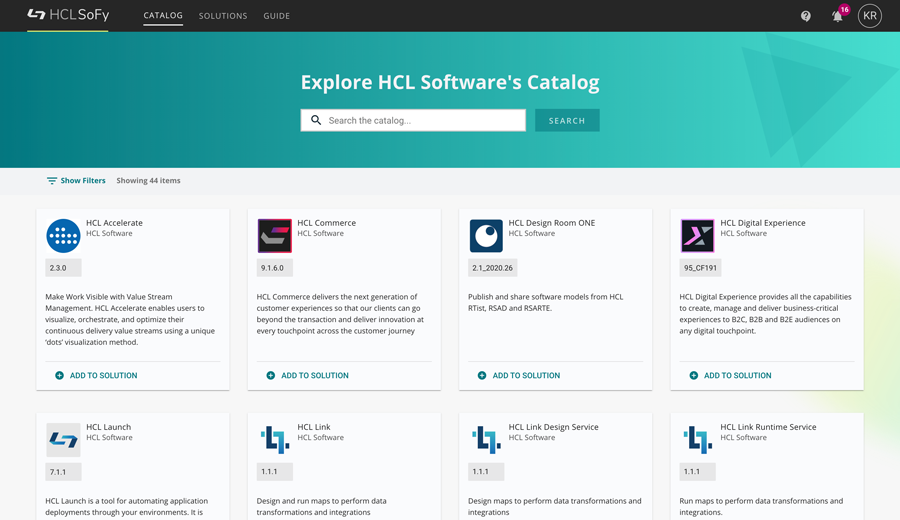Focus the Search the catalog field
This screenshot has width=900, height=520.
(413, 121)
